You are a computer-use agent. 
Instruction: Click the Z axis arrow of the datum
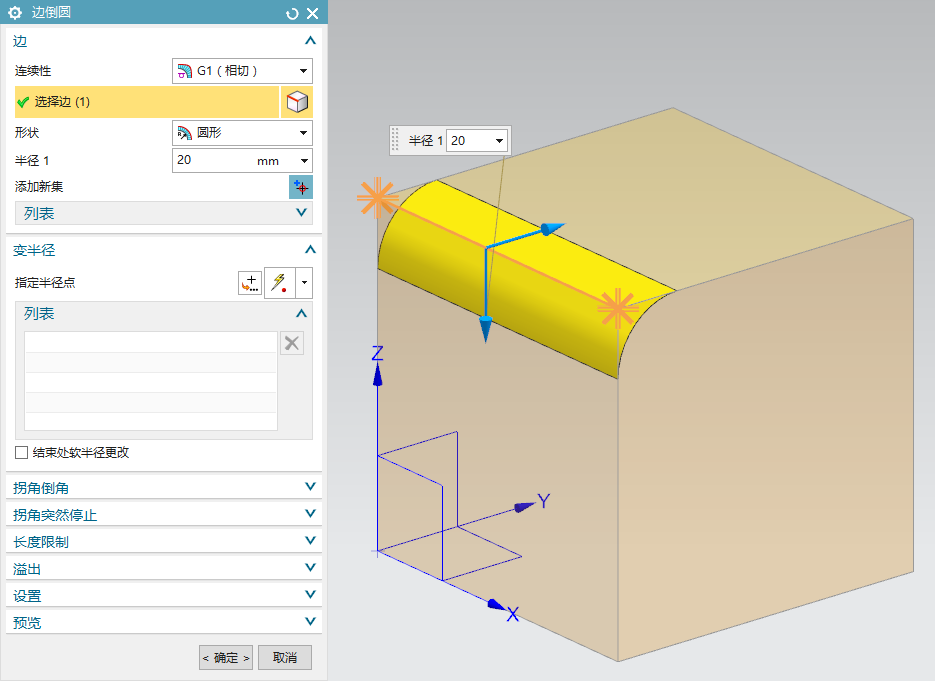(377, 374)
